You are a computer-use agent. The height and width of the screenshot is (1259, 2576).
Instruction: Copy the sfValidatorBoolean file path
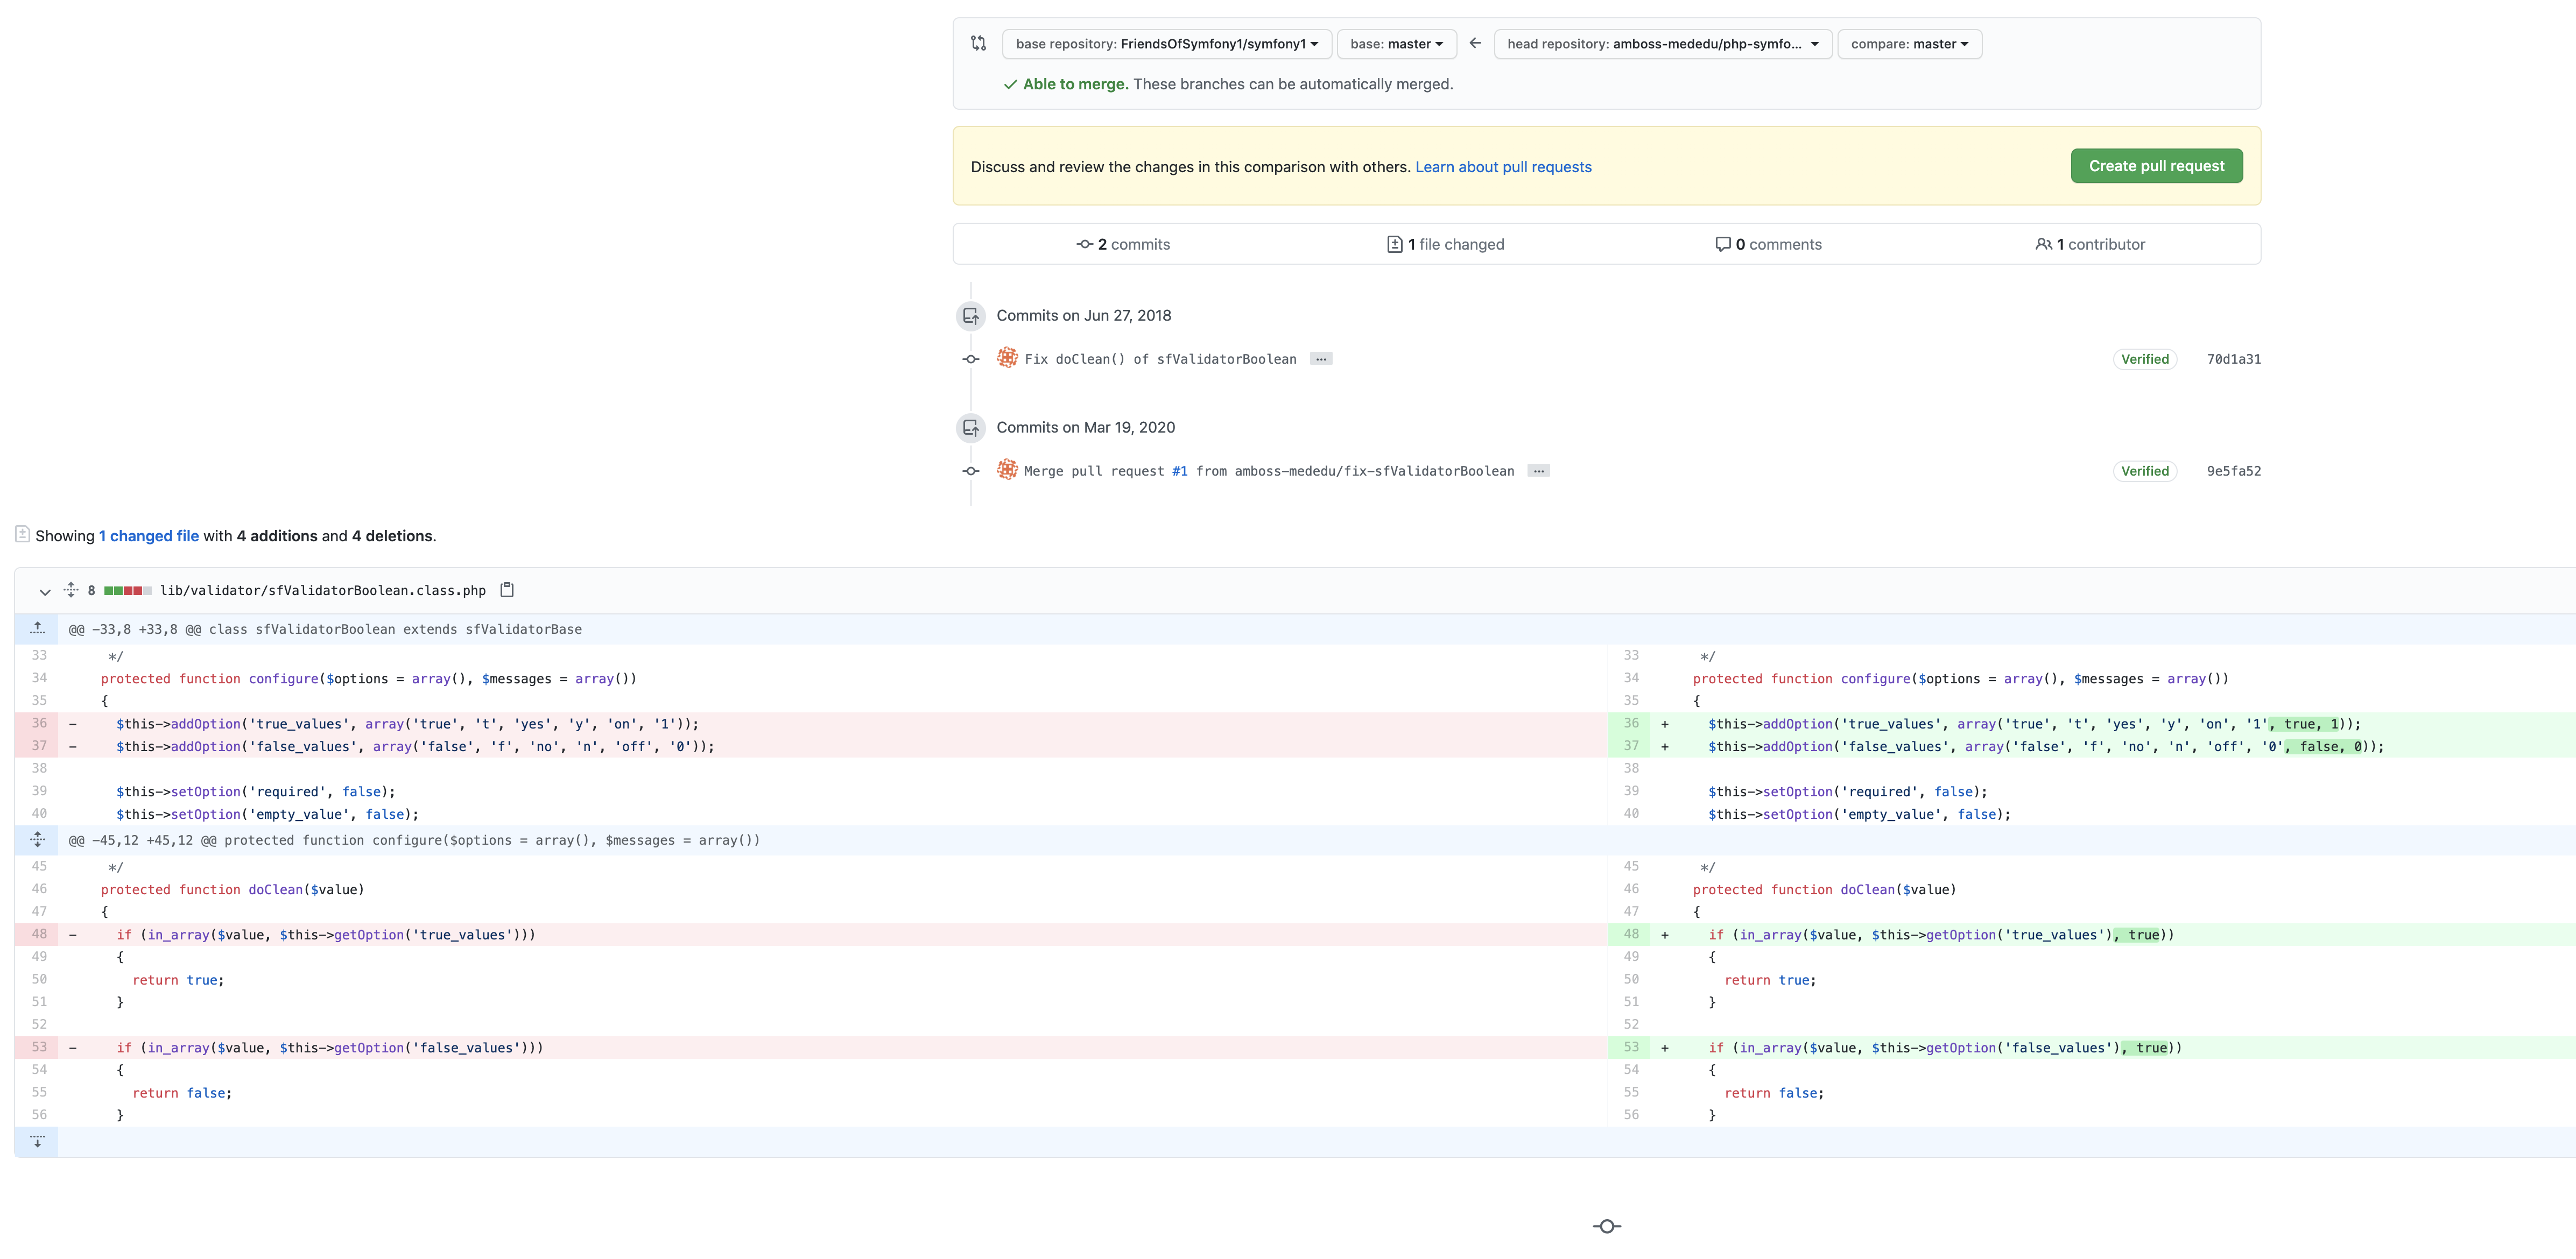(507, 590)
